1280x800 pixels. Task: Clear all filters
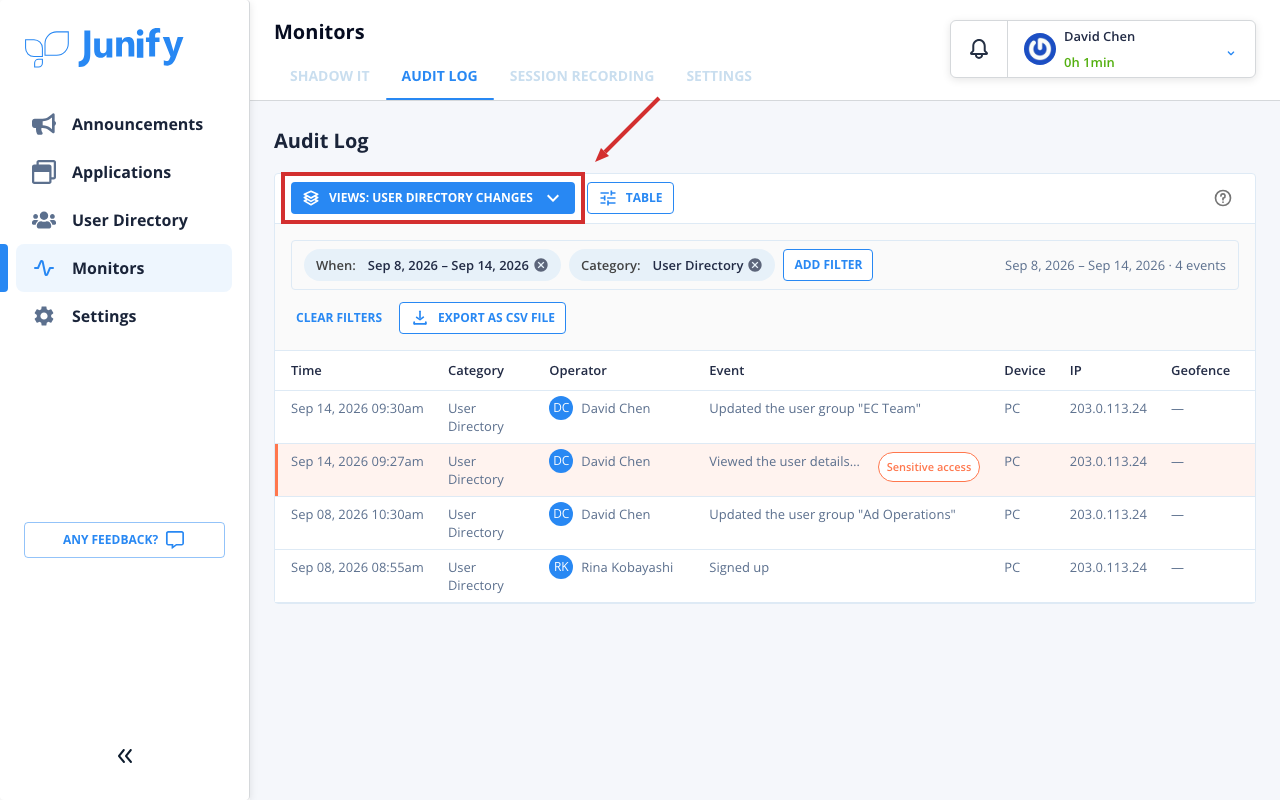pyautogui.click(x=339, y=318)
